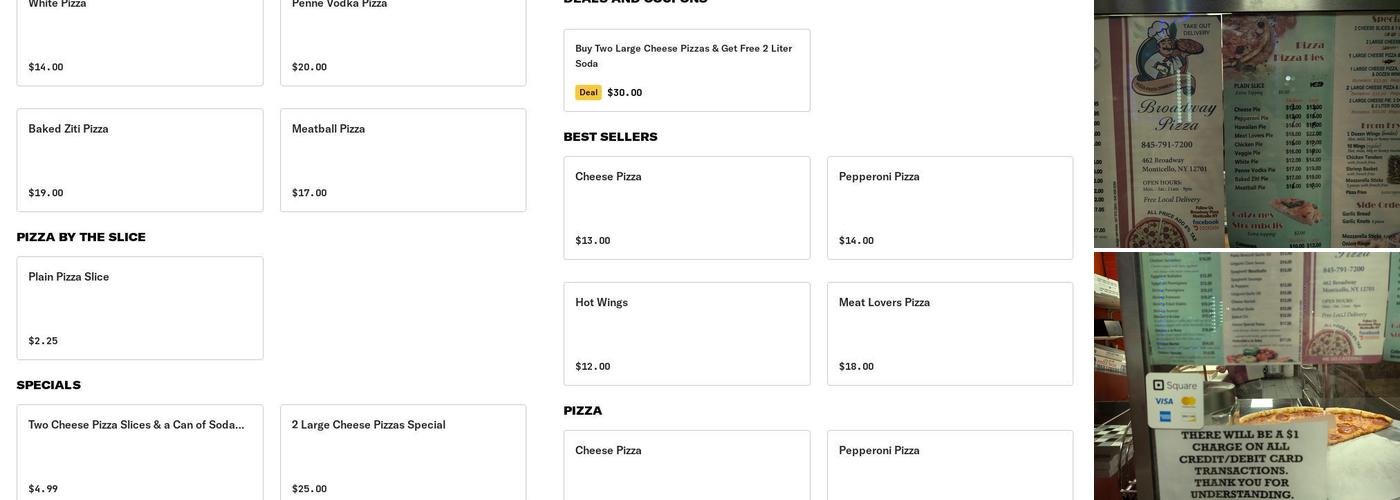View the Broadway Pizza menu board photo
1400x500 pixels.
[1247, 125]
